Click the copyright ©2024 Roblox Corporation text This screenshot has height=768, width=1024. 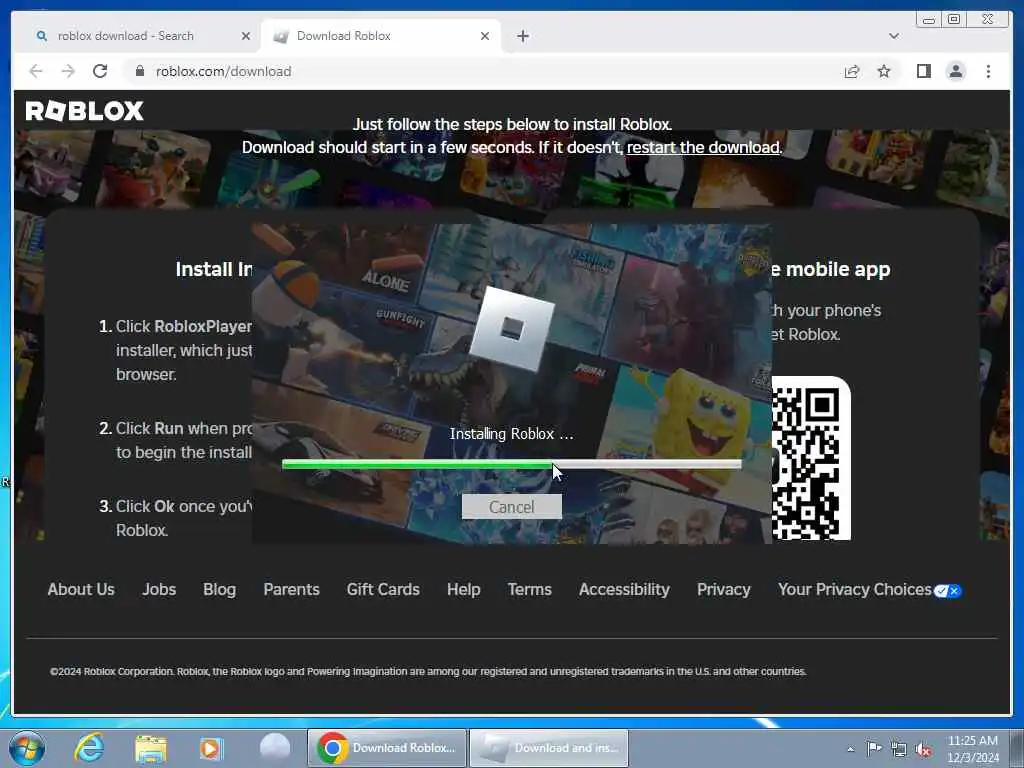coord(428,671)
